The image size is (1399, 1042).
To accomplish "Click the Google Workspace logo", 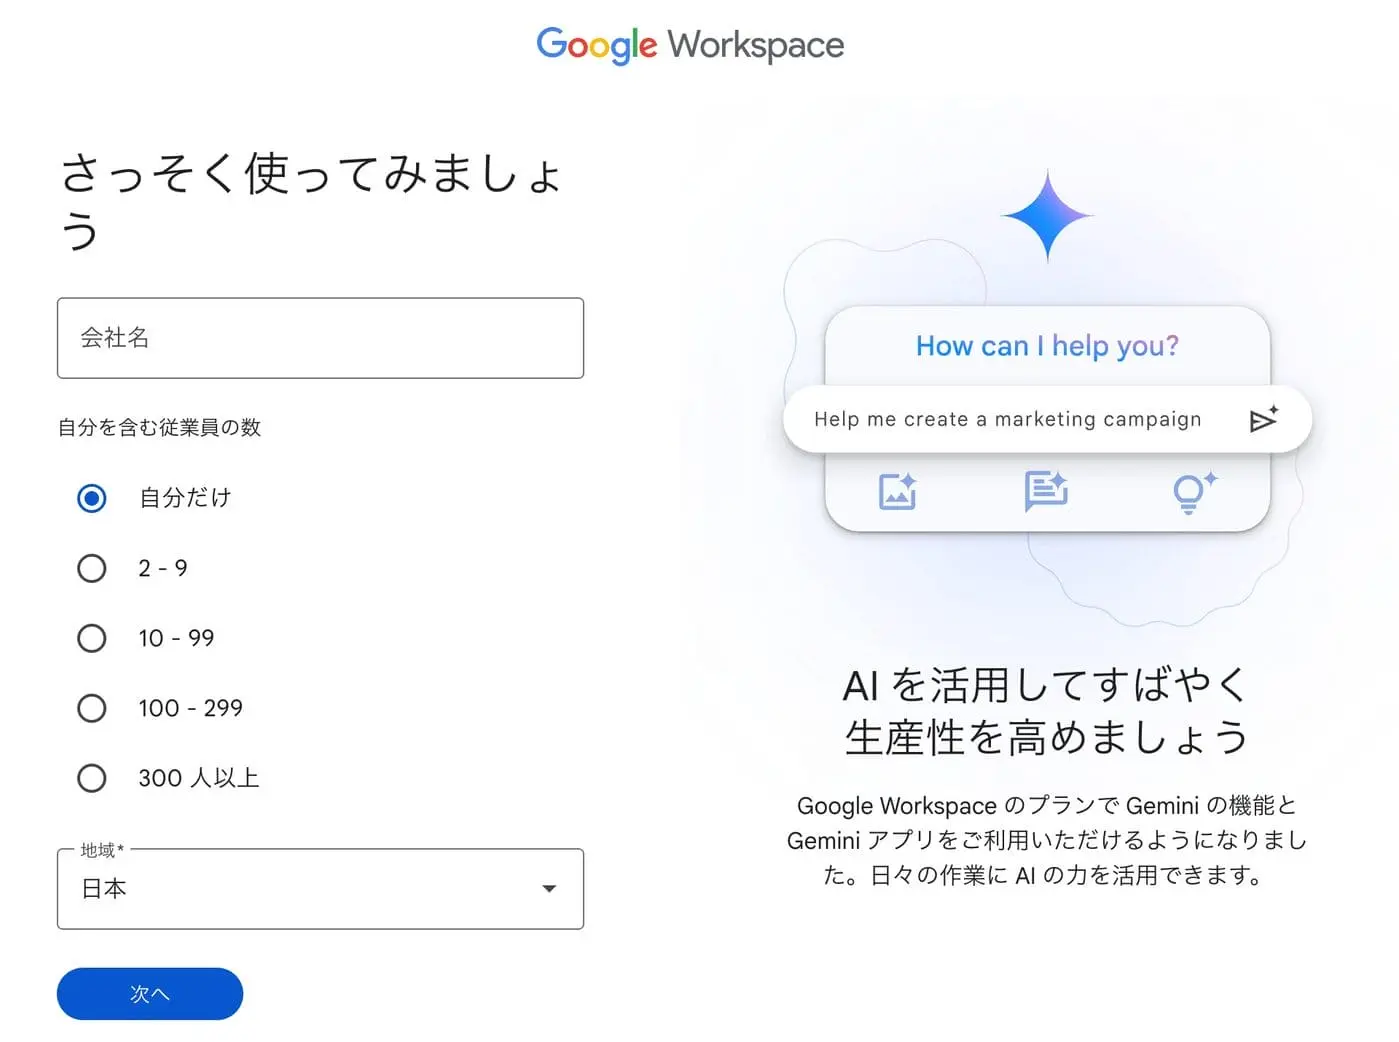I will [x=690, y=45].
